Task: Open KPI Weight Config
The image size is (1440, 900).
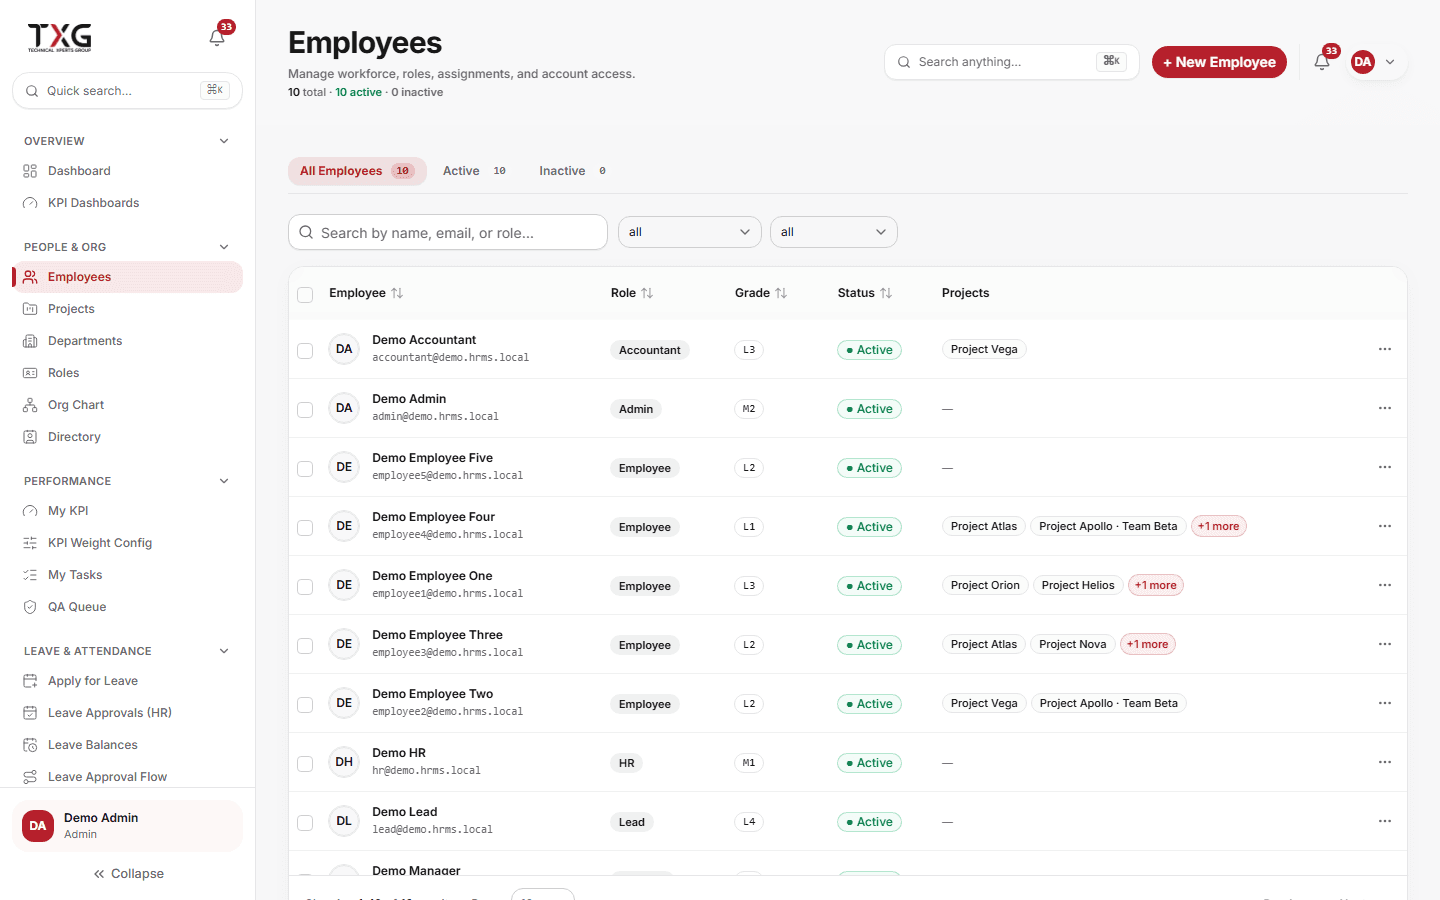Action: point(127,543)
